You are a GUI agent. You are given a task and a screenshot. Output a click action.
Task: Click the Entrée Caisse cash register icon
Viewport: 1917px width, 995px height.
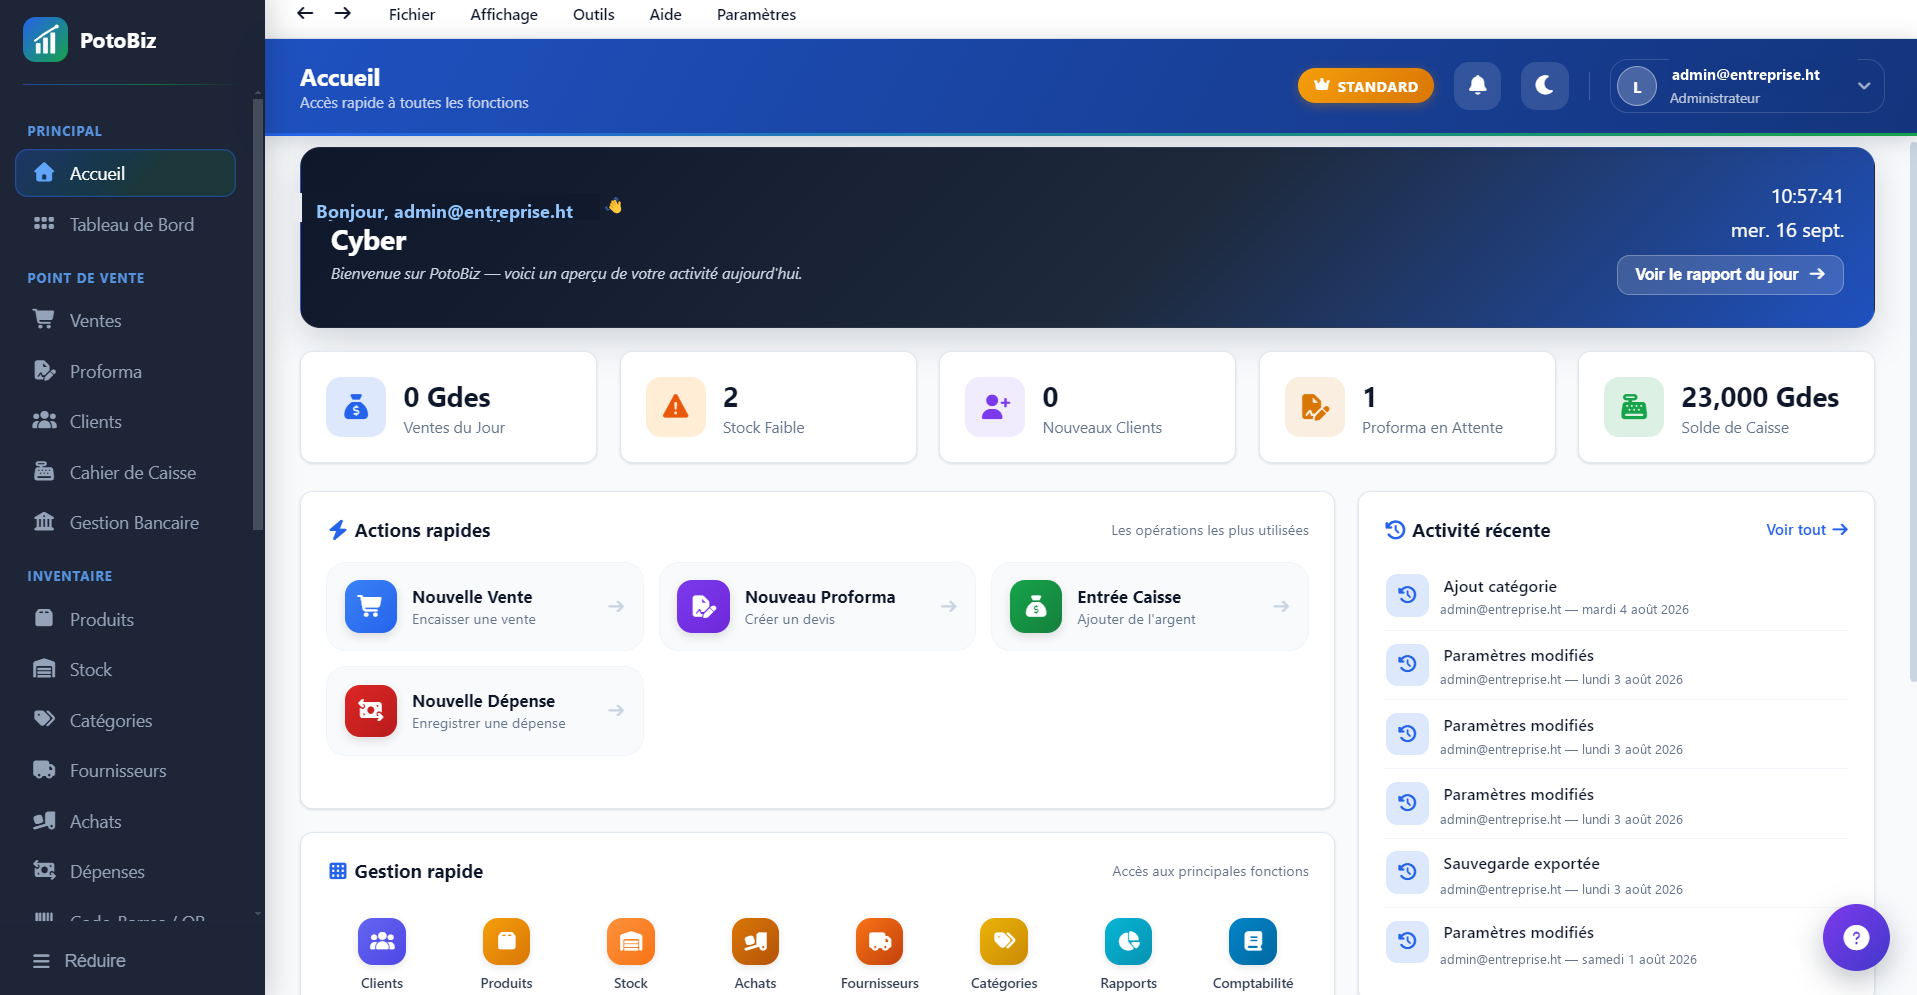[x=1036, y=607]
